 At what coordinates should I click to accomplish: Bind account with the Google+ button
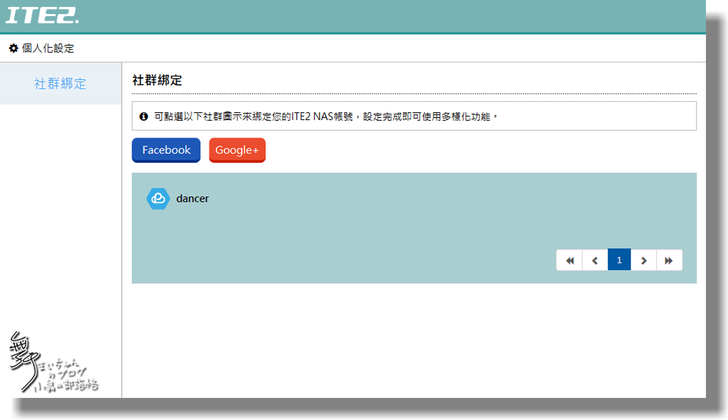point(237,150)
